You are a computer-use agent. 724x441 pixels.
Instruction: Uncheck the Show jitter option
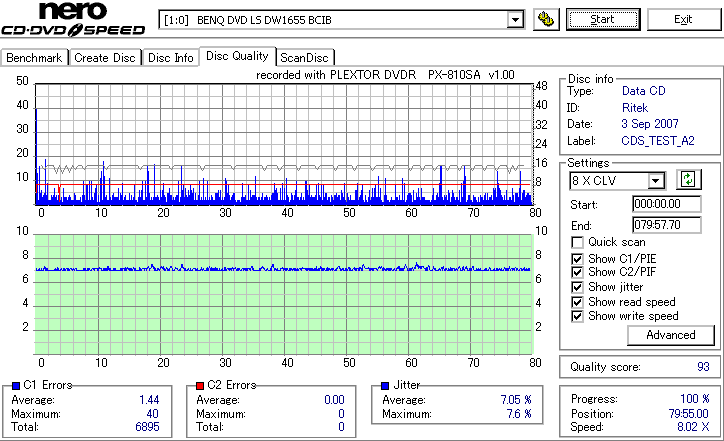(x=577, y=287)
